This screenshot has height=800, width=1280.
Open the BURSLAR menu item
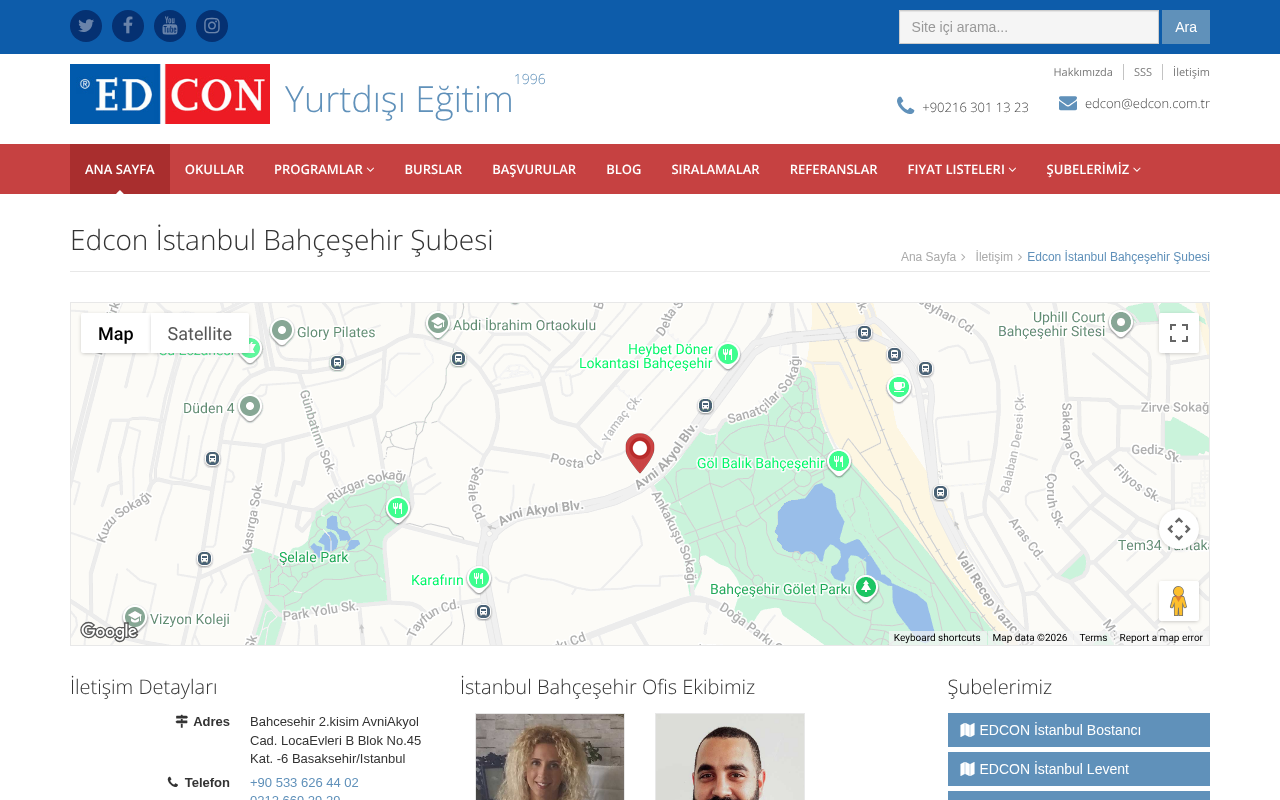tap(433, 169)
